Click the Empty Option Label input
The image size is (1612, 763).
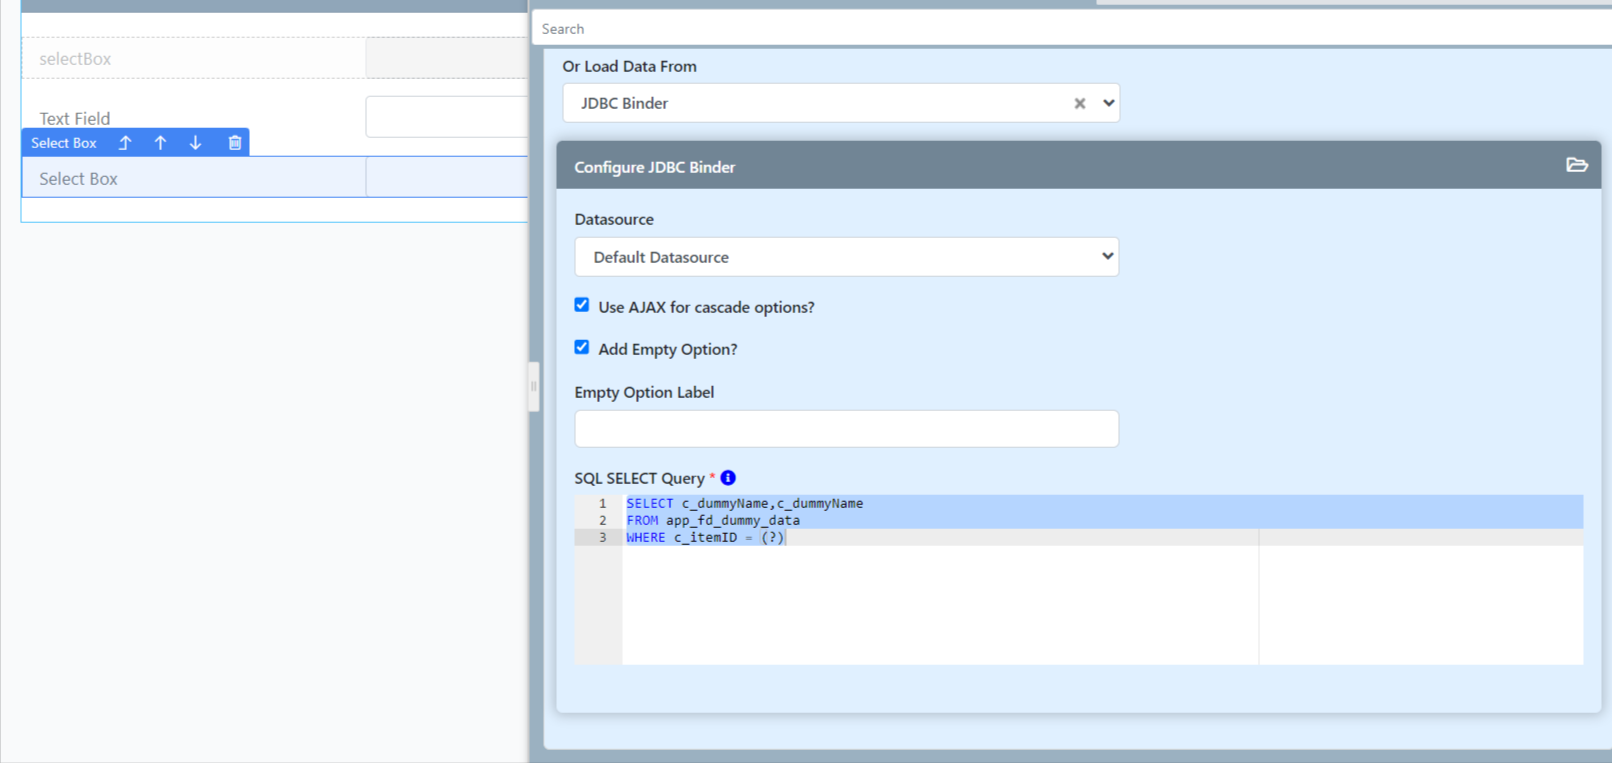point(846,429)
